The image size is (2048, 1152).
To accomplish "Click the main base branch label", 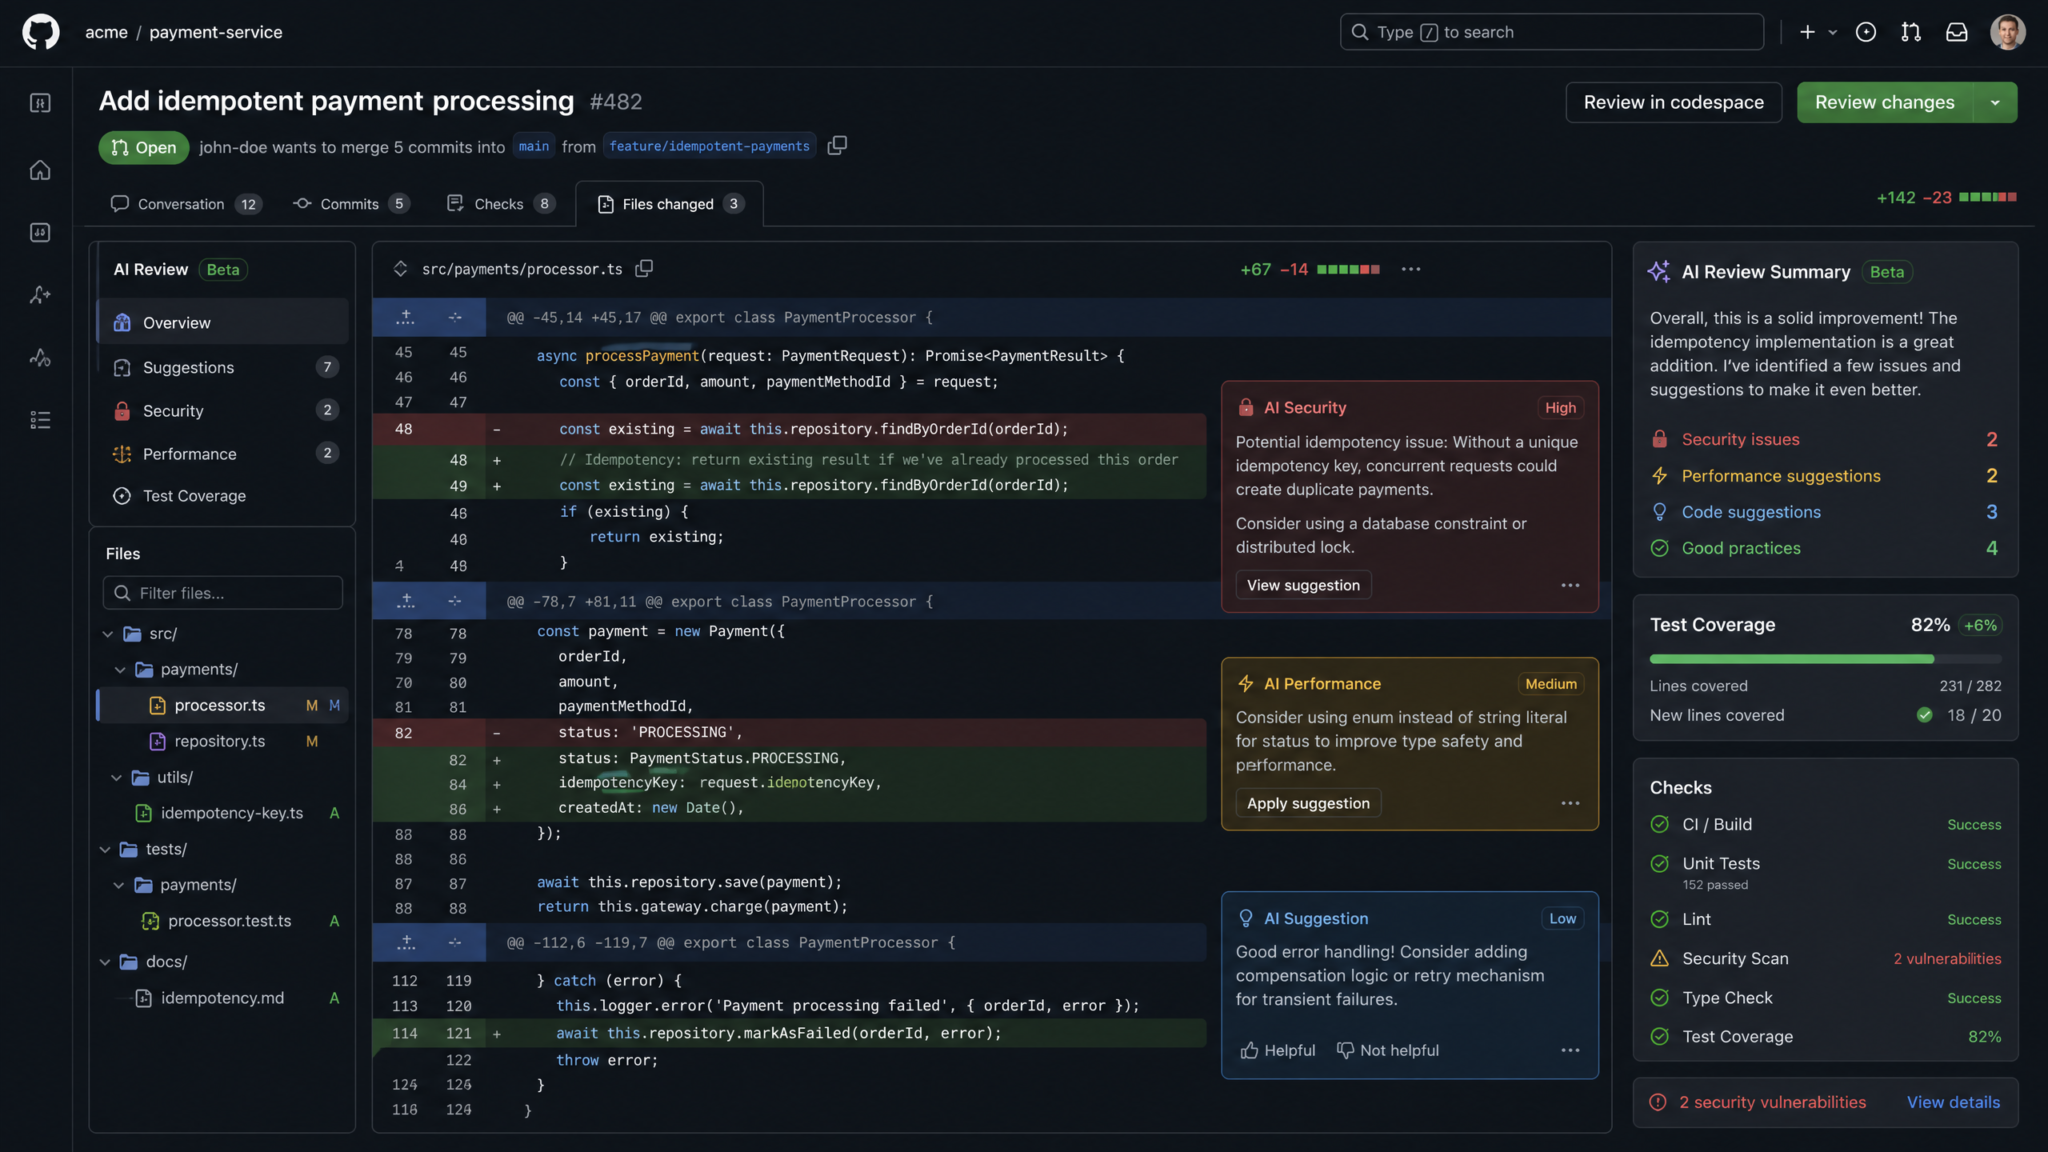I will point(534,146).
